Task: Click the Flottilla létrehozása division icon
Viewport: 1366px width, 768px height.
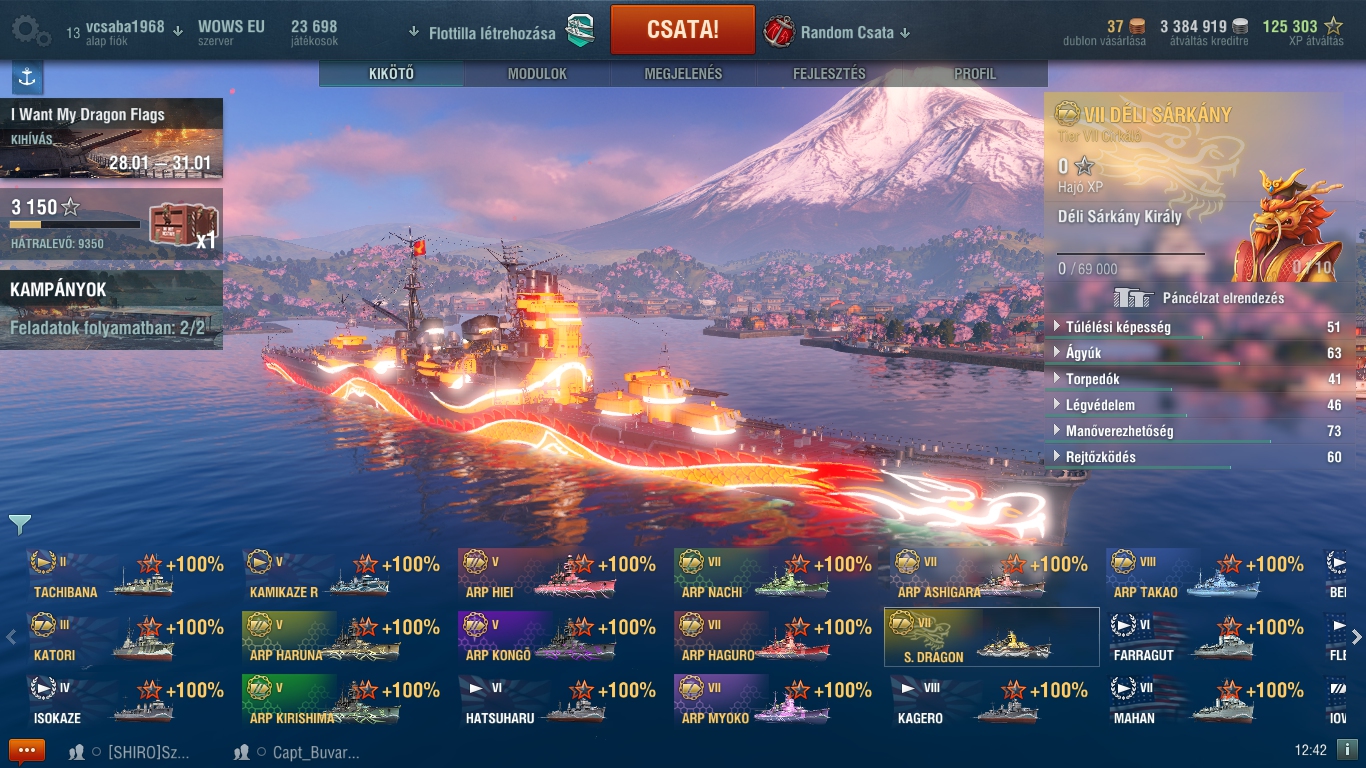Action: coord(581,31)
